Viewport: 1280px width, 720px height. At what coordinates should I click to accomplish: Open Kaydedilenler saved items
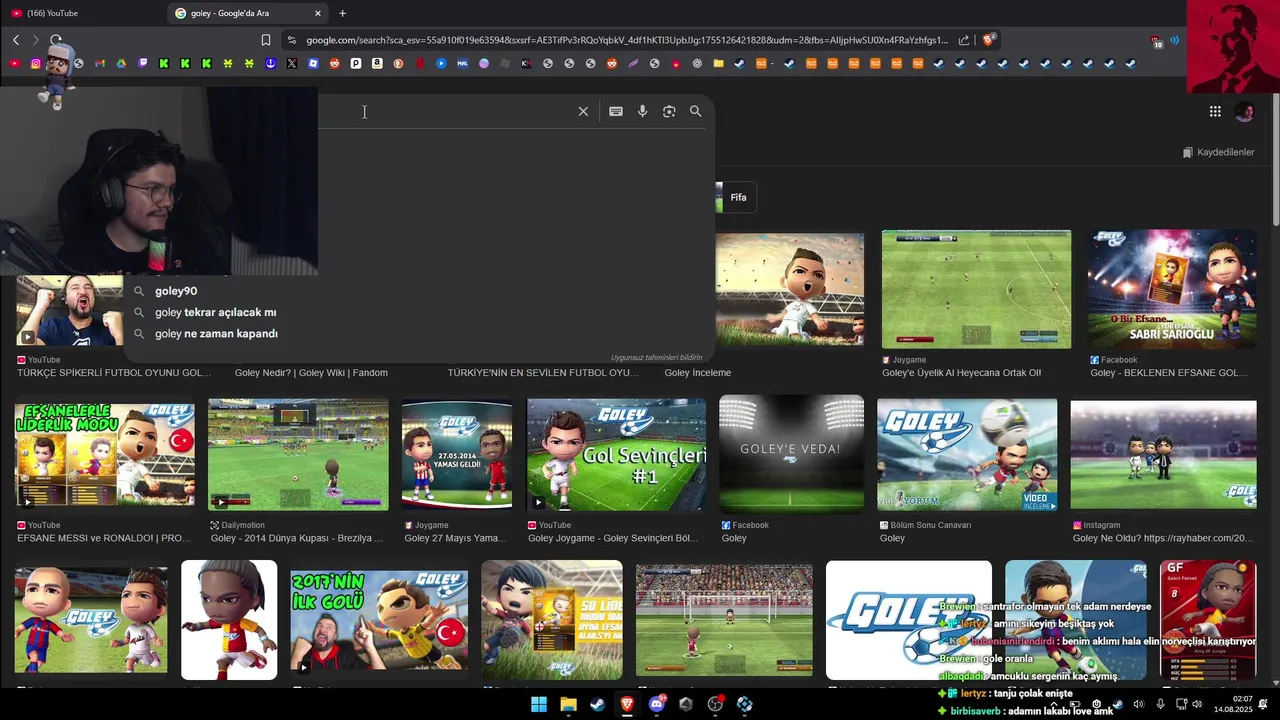pos(1218,152)
